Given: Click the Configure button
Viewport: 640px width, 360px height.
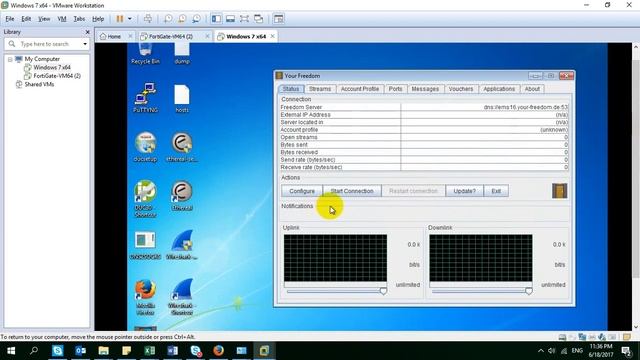Looking at the screenshot, I should coord(302,191).
